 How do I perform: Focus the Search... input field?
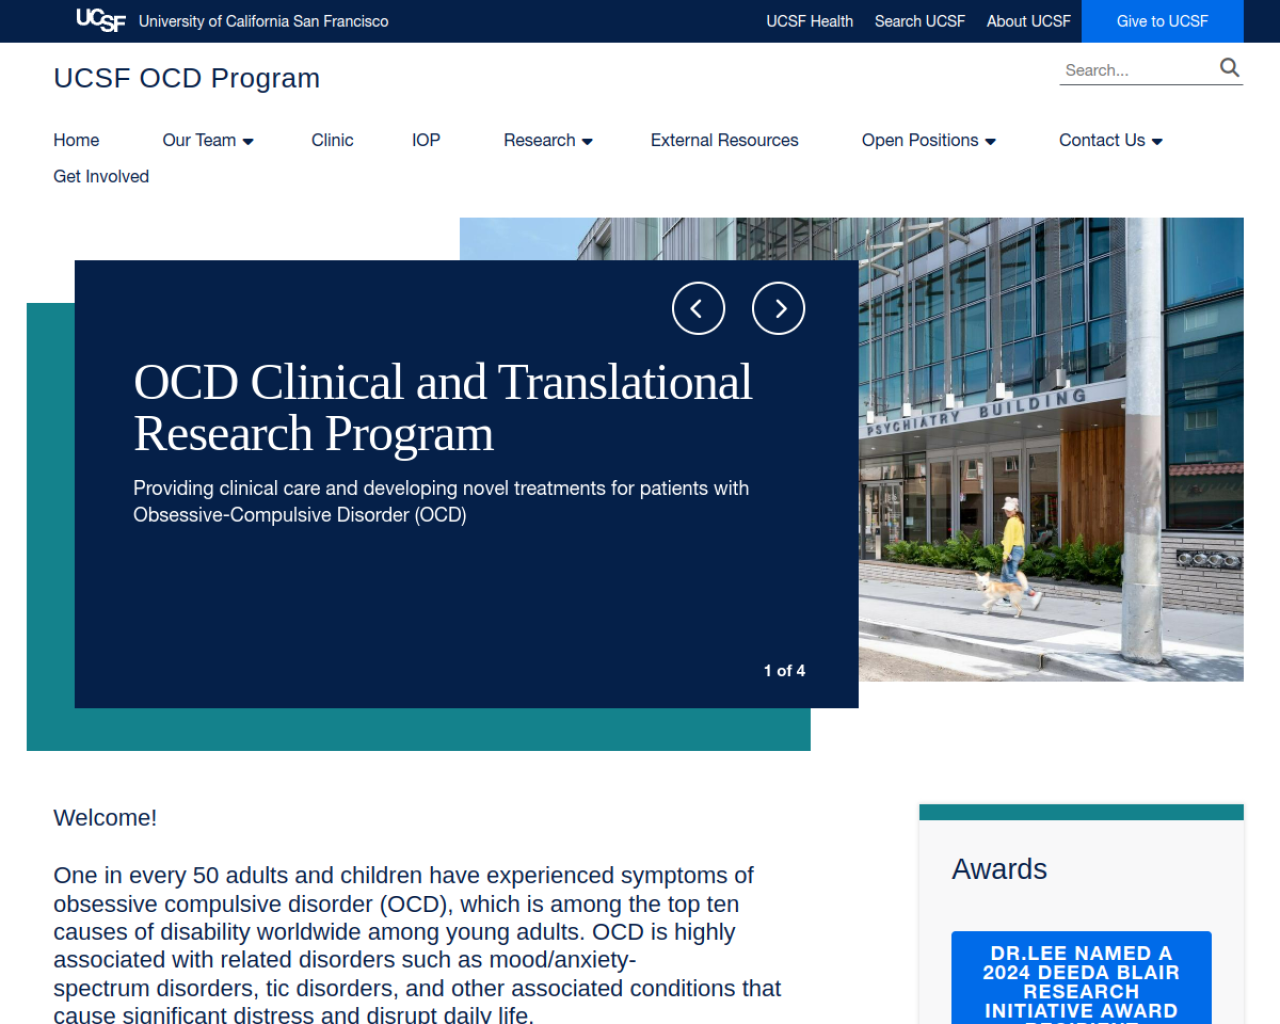coord(1137,70)
